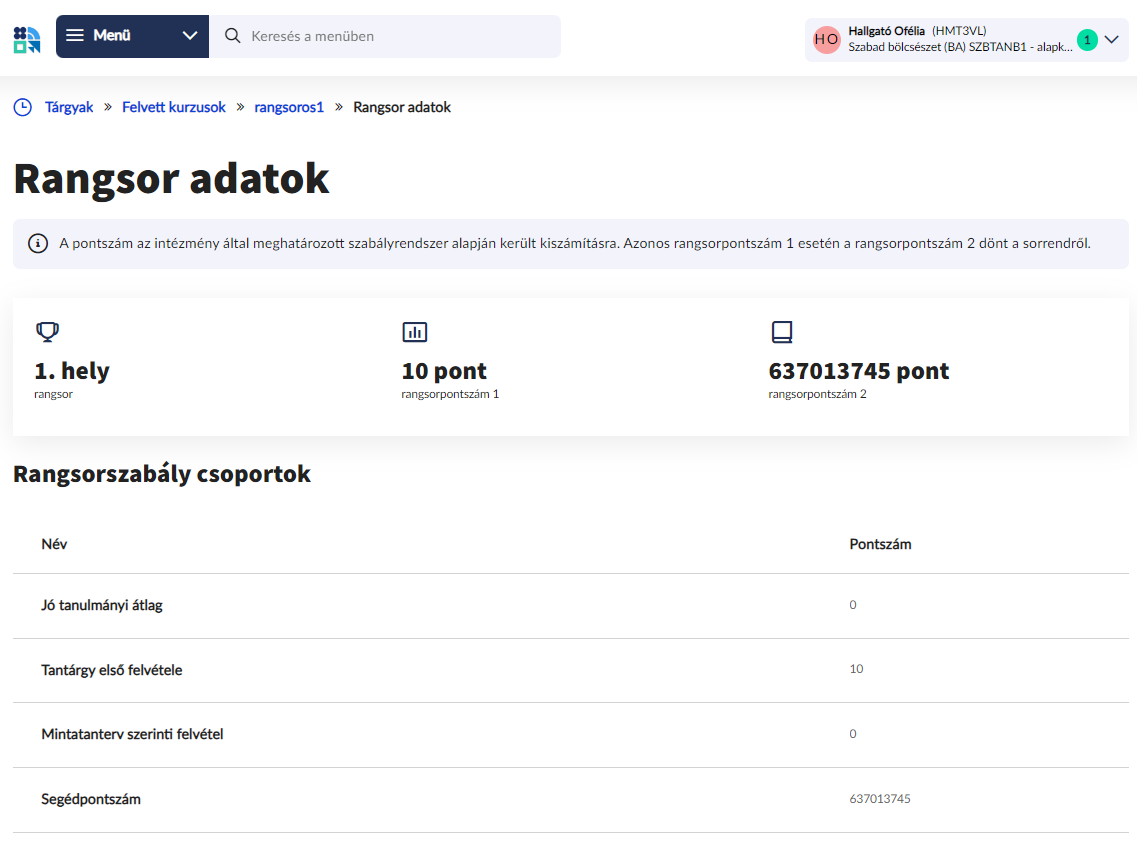Open Felvett kurzusok breadcrumb link

point(174,107)
